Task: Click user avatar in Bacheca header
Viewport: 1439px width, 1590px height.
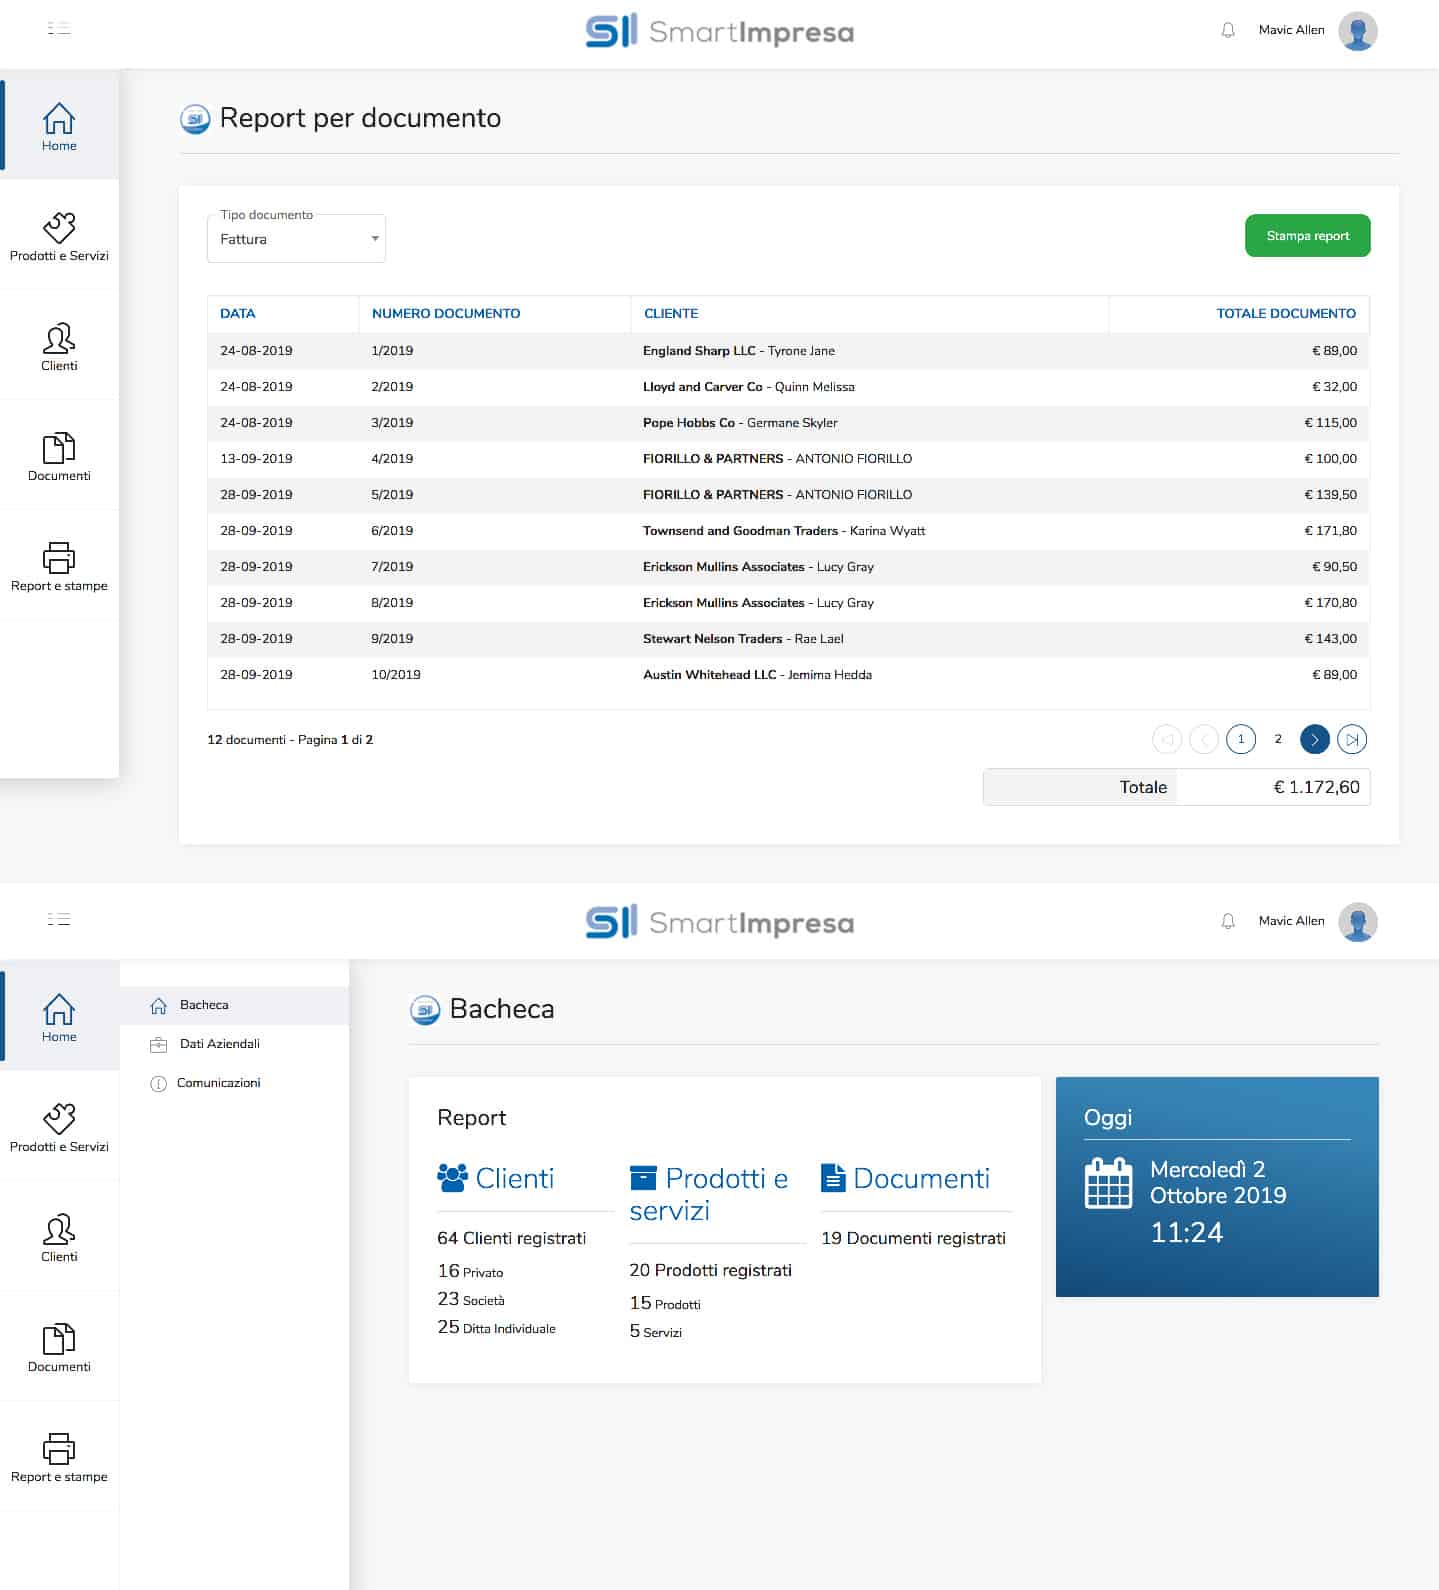Action: pos(1357,922)
